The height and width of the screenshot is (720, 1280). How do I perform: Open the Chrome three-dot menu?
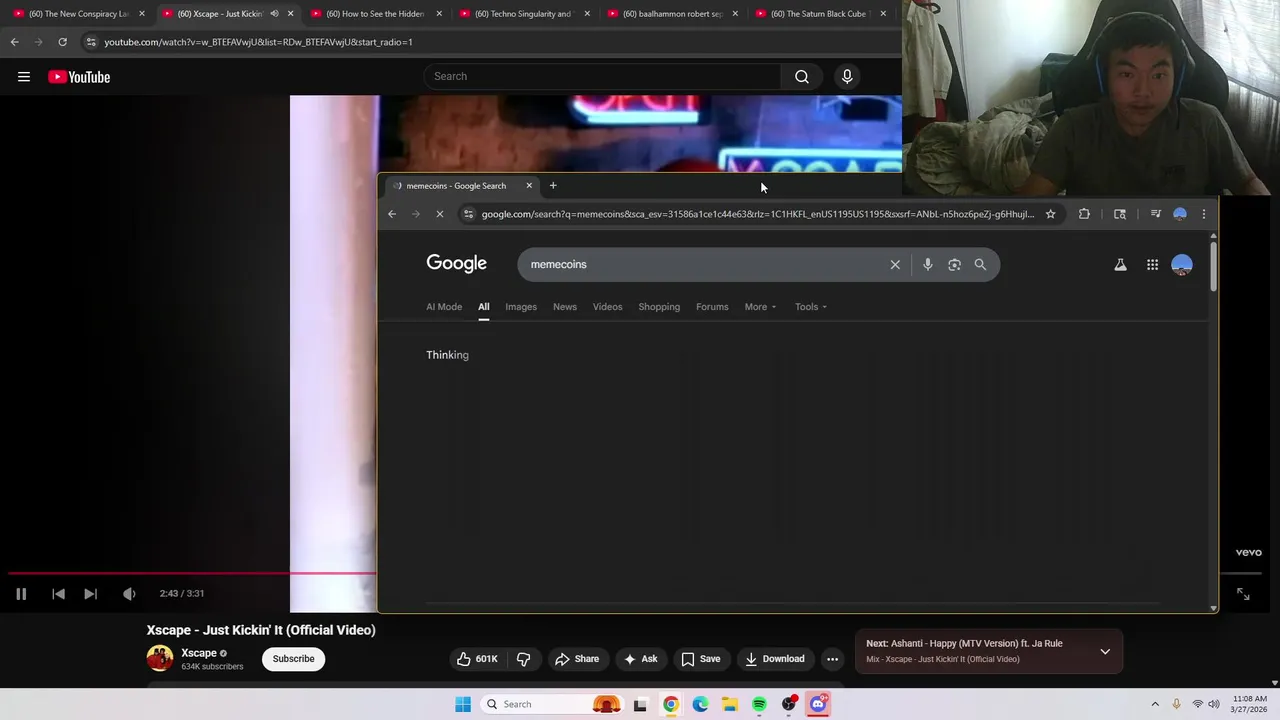click(1204, 214)
